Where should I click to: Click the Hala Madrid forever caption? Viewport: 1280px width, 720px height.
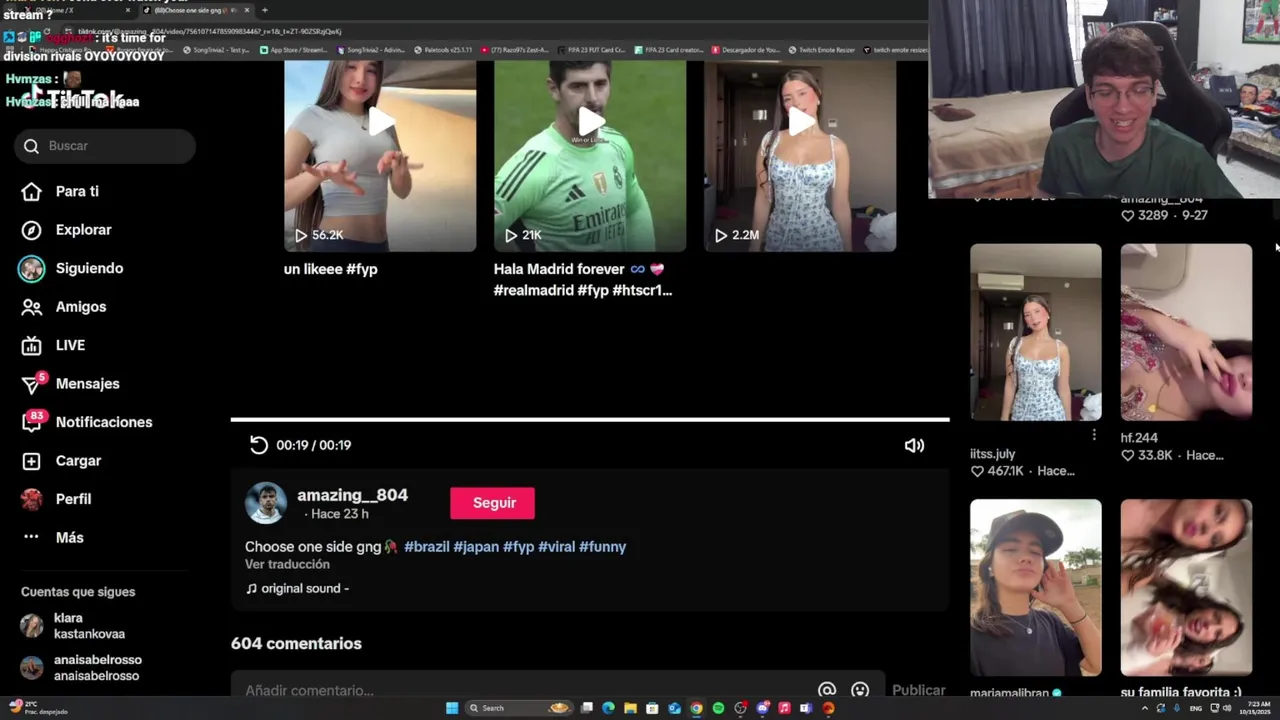[x=583, y=280]
